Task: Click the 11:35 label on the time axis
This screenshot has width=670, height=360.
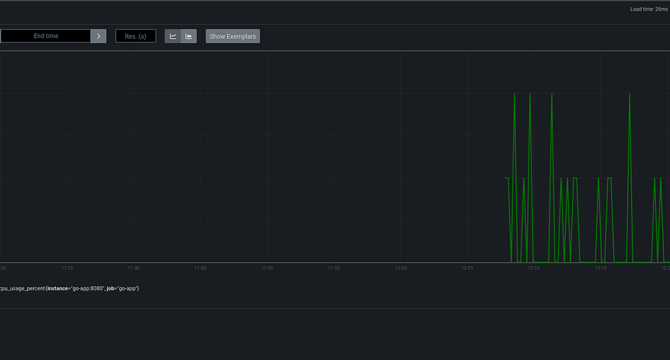Action: tap(67, 268)
